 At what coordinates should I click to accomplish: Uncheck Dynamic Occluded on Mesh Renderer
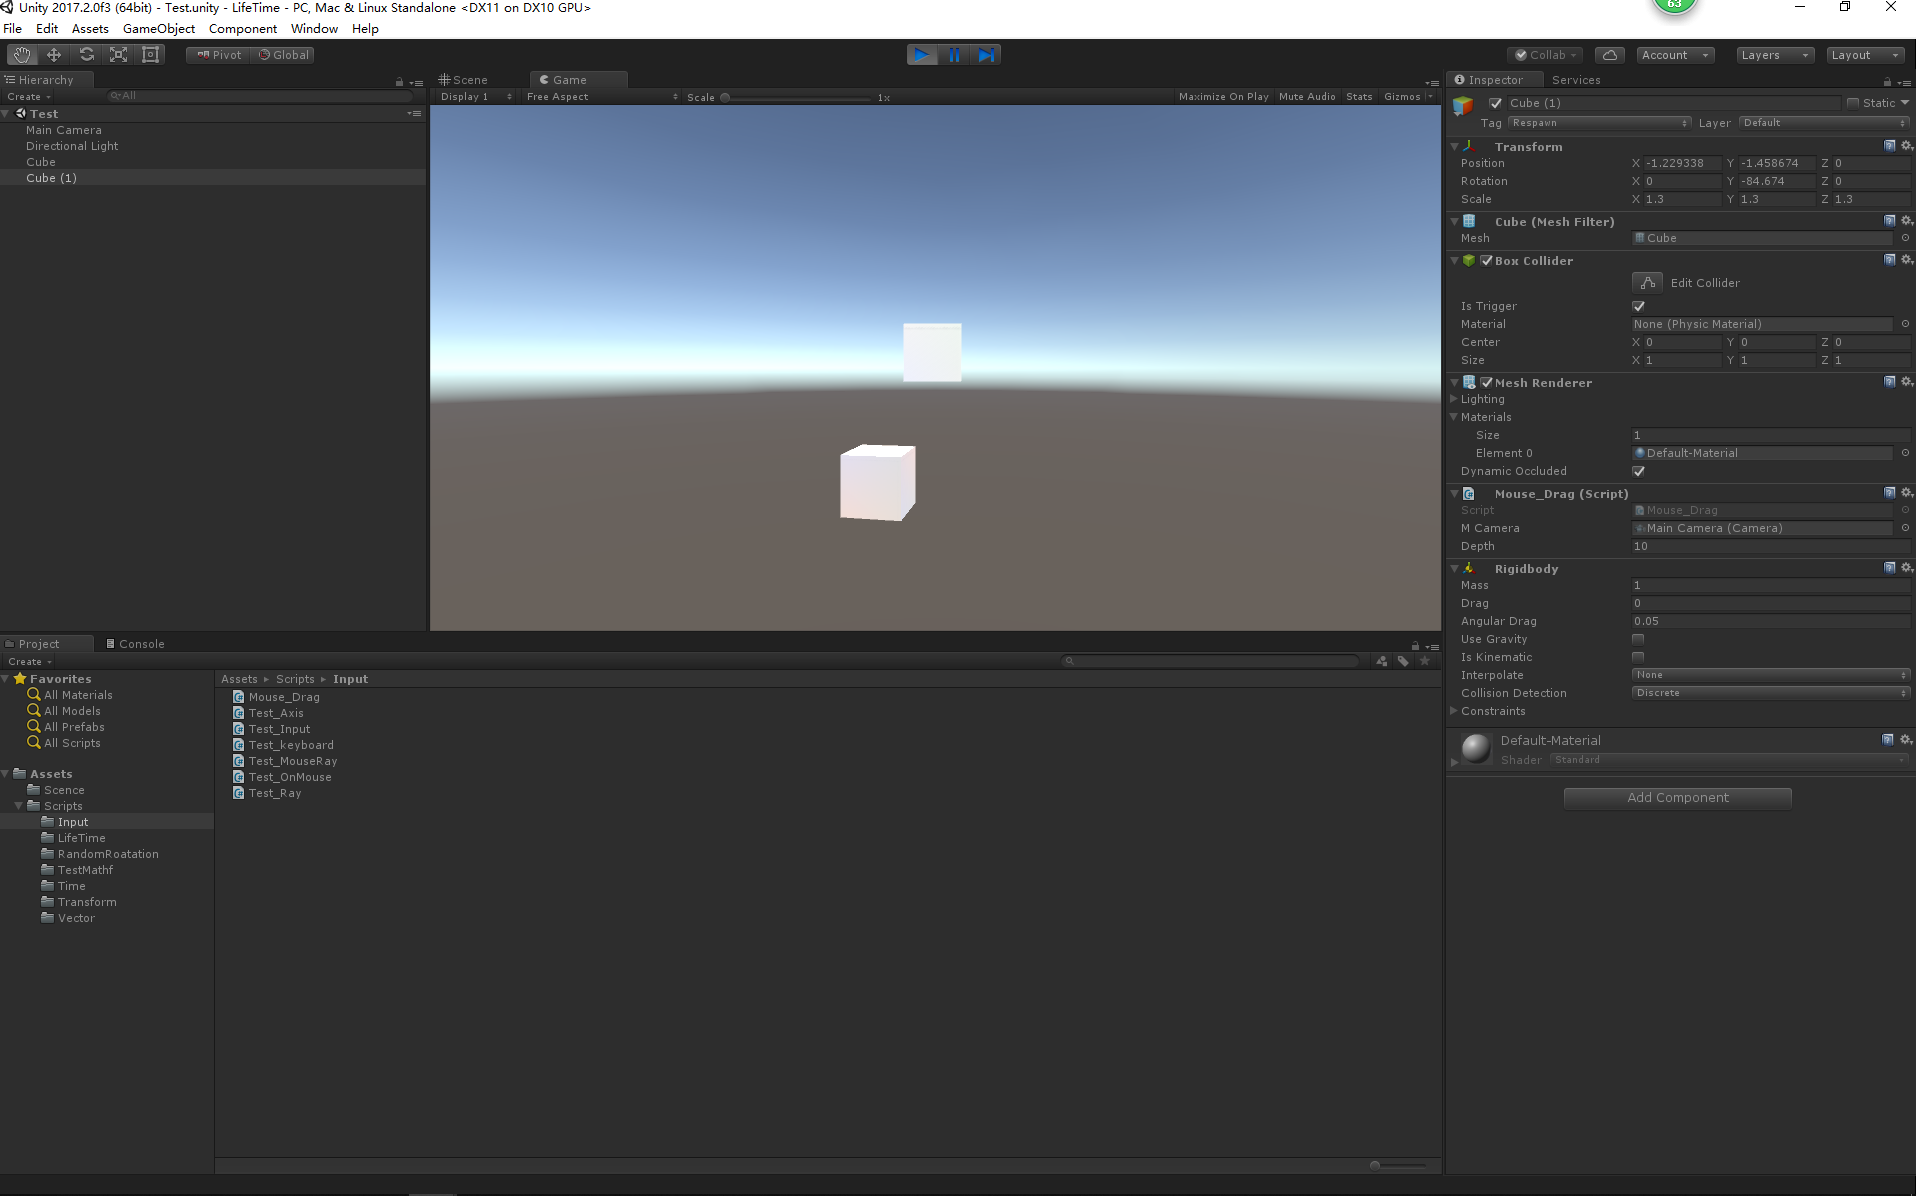pos(1638,471)
